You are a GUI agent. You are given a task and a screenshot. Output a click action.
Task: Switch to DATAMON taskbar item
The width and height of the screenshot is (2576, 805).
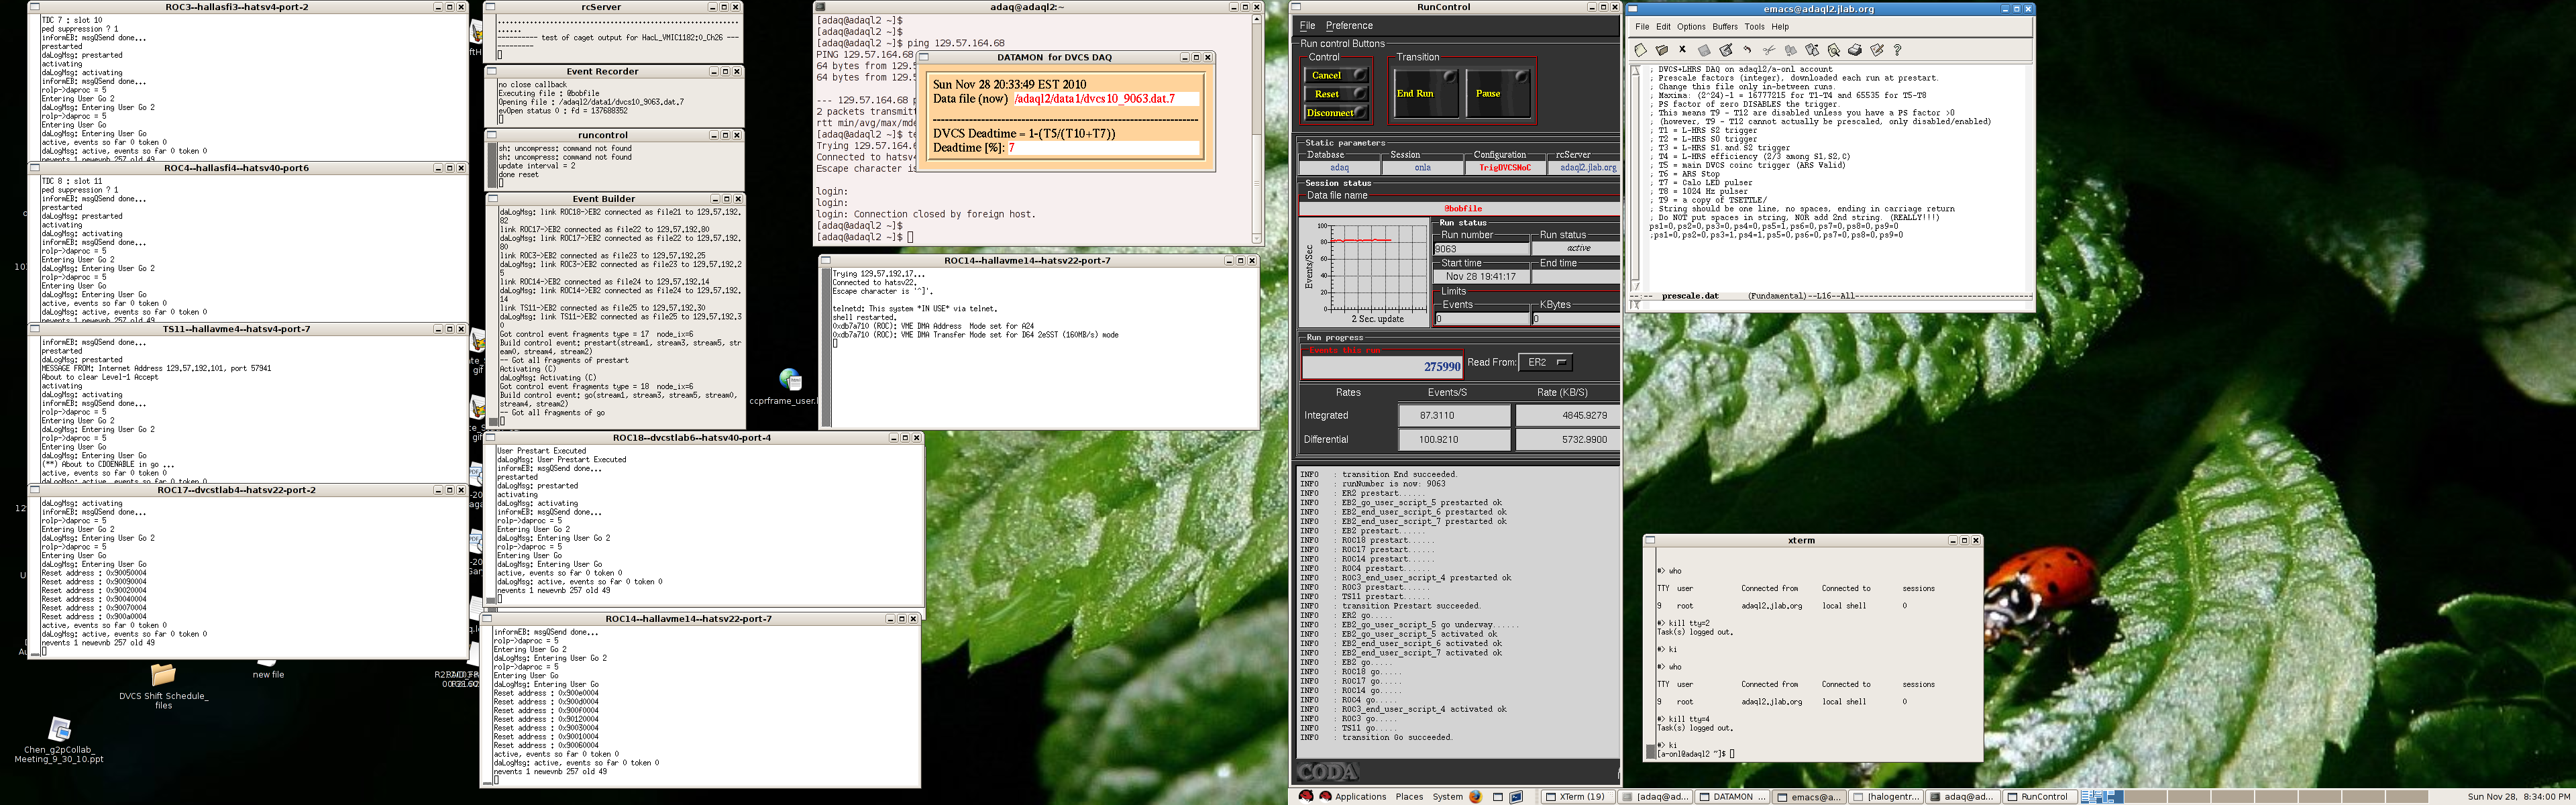pos(1732,797)
